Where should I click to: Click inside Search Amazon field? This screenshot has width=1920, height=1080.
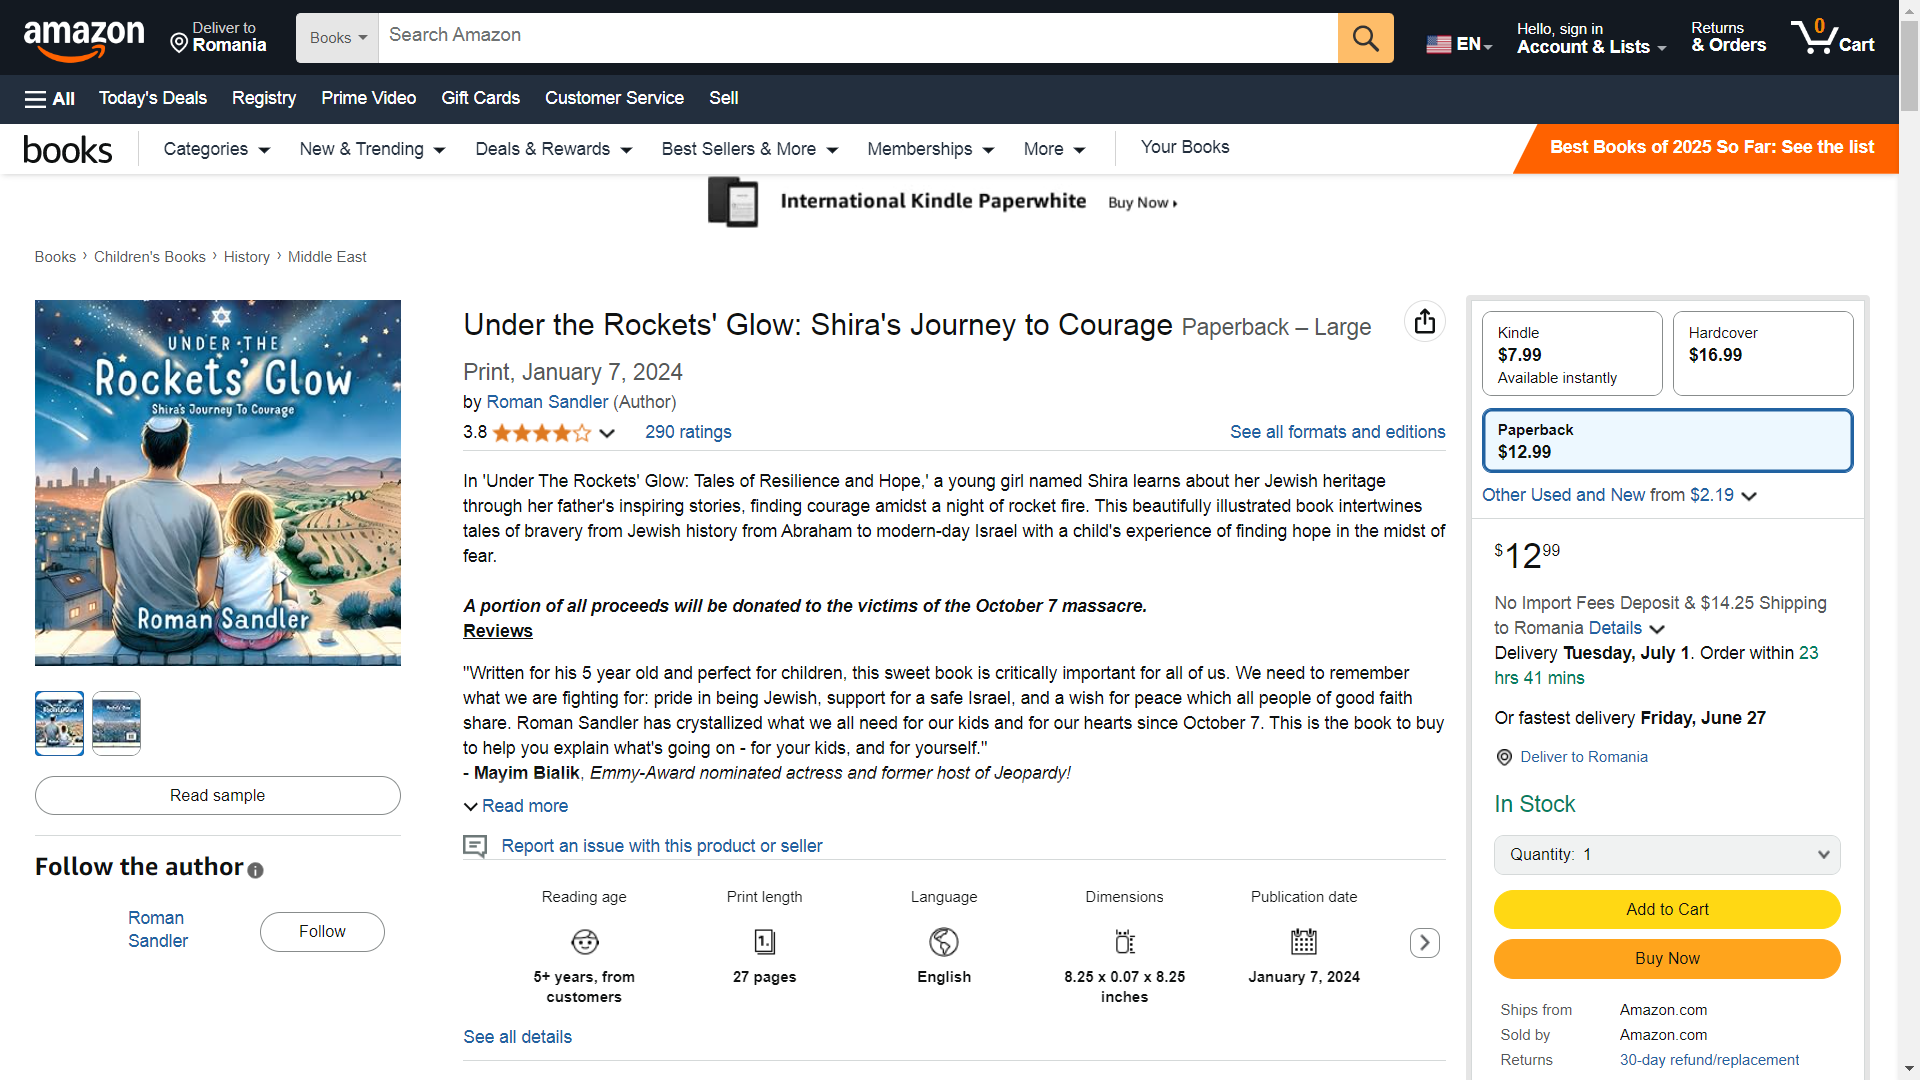(858, 38)
